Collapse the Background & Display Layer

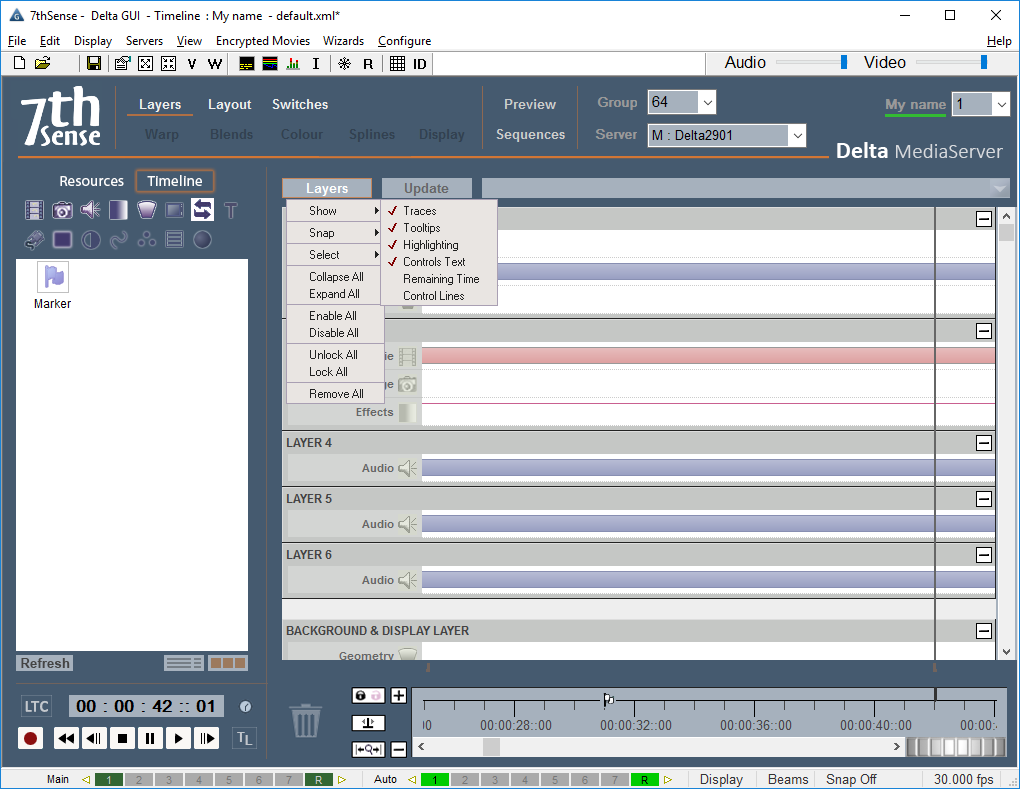984,630
